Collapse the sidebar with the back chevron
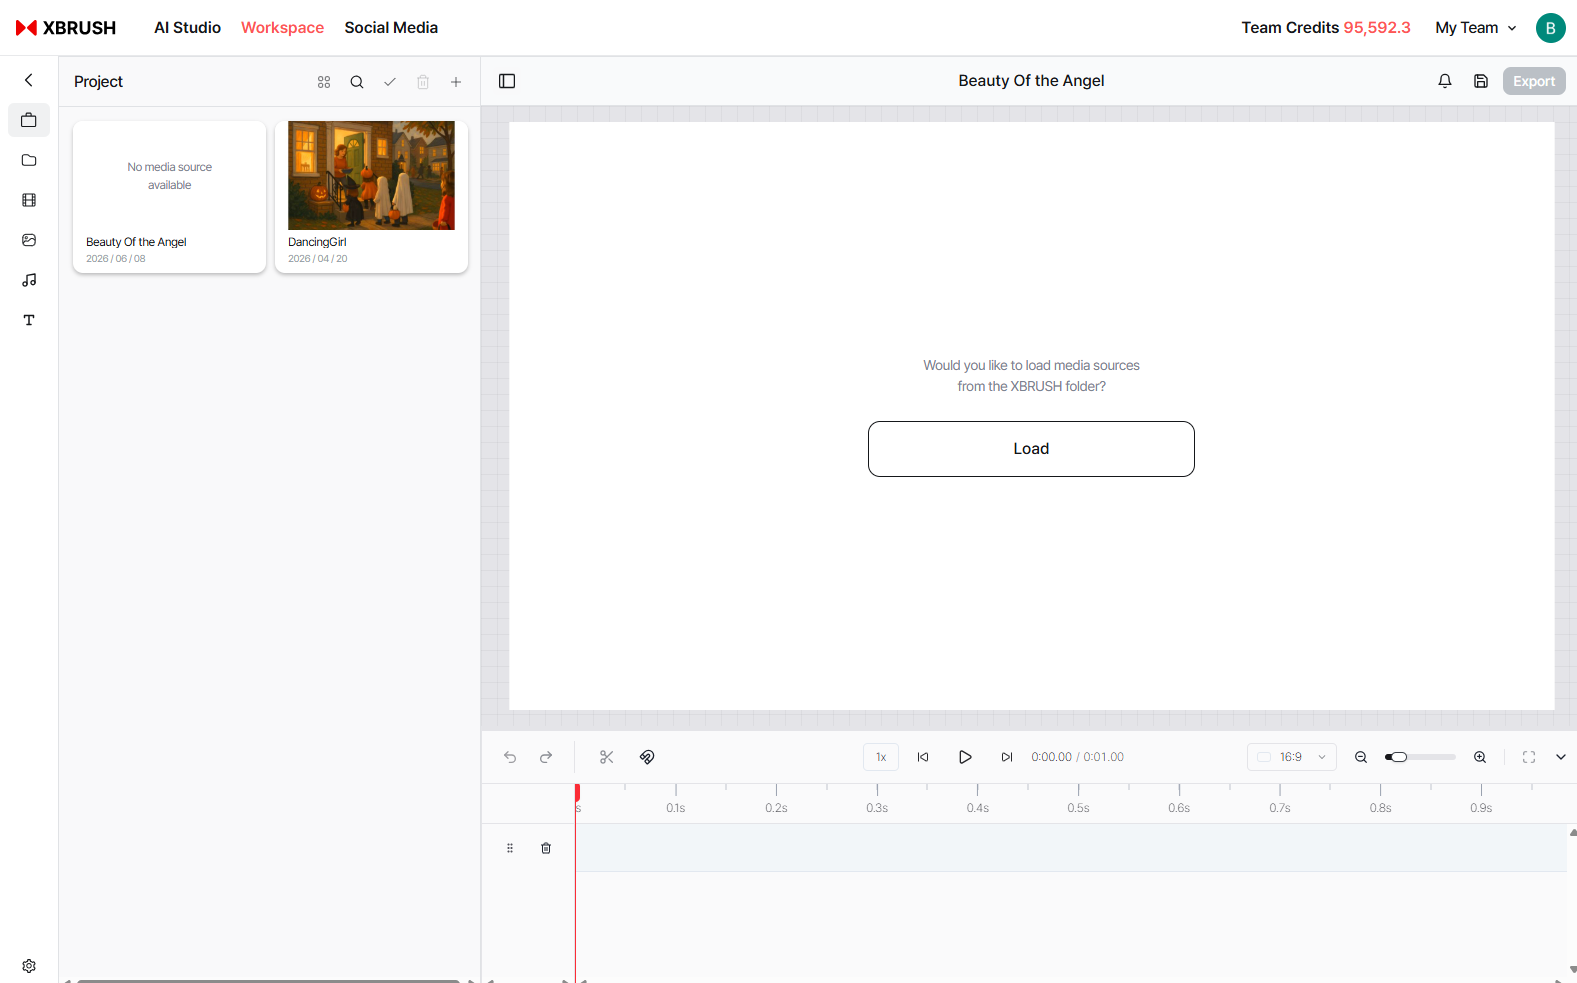The height and width of the screenshot is (983, 1577). tap(29, 80)
